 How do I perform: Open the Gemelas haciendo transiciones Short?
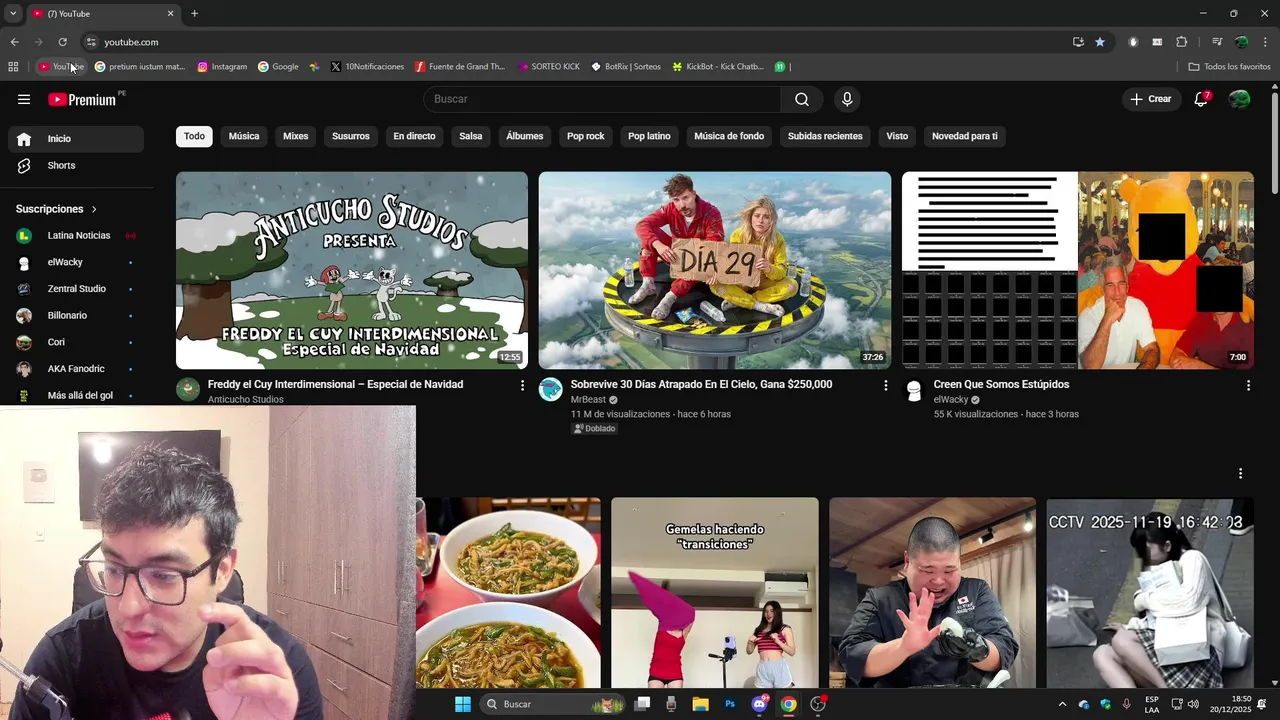715,593
